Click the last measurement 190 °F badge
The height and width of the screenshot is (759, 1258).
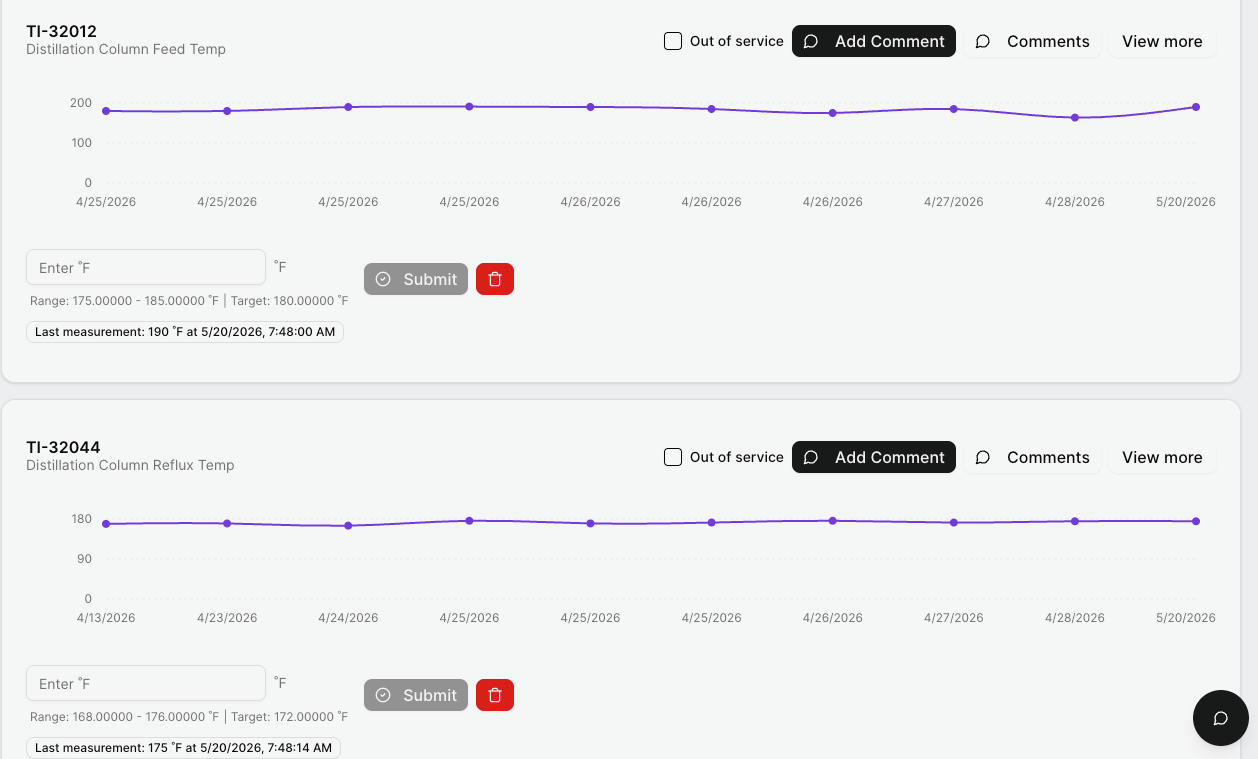[185, 332]
